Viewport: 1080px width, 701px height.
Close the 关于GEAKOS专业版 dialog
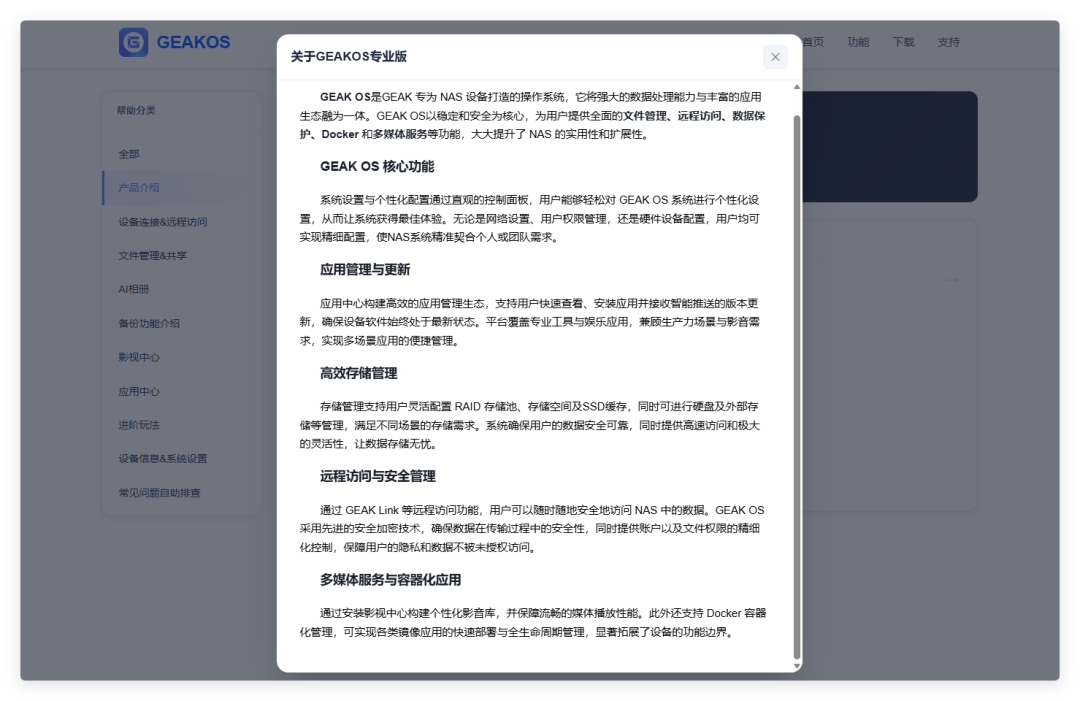[x=775, y=57]
